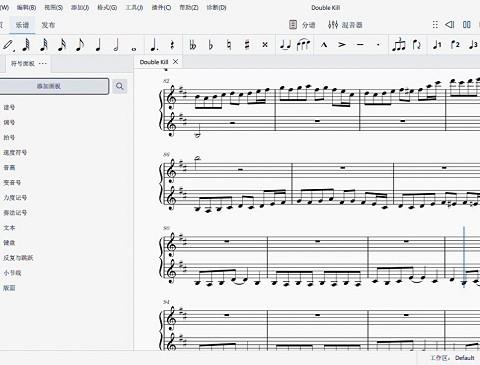The image size is (480, 365).
Task: Select the Double Kill score tab
Action: (x=154, y=62)
